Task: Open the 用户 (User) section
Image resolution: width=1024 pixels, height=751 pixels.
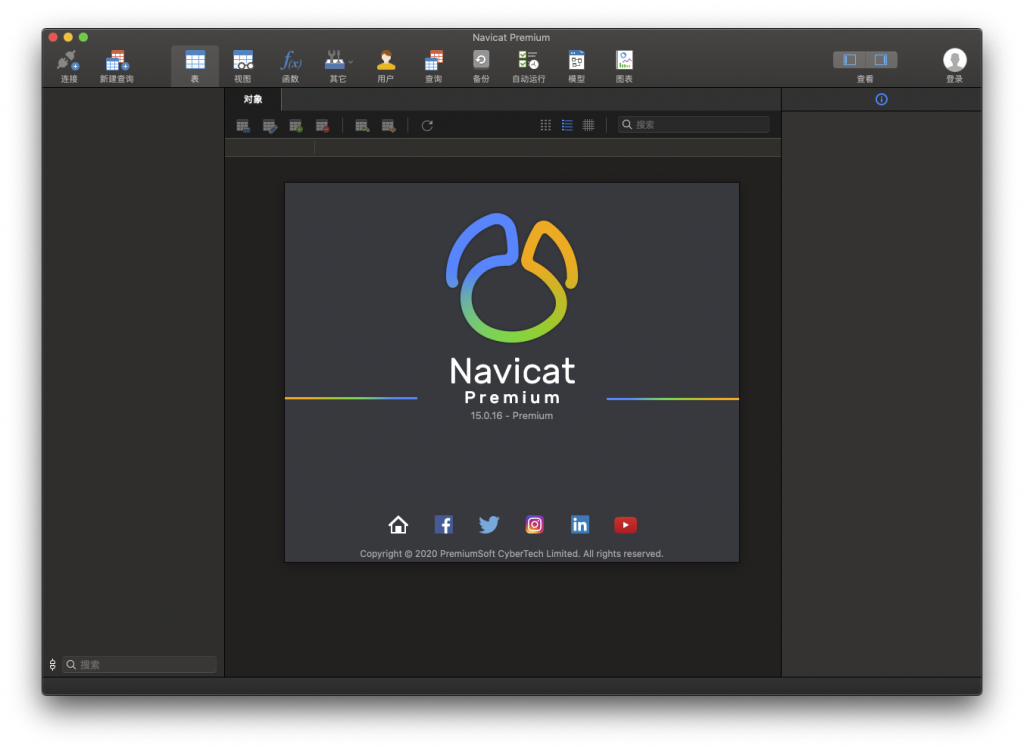Action: 385,66
